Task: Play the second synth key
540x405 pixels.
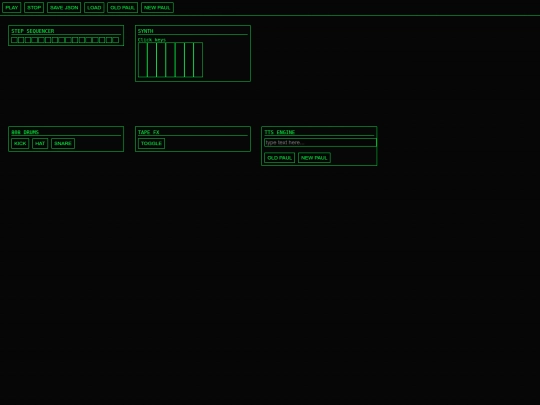Action: tap(152, 60)
